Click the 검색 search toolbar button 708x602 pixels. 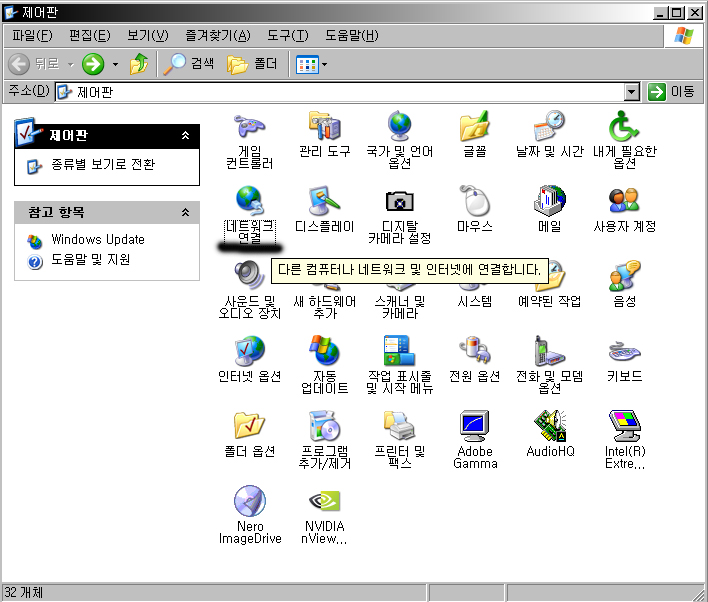(x=188, y=64)
